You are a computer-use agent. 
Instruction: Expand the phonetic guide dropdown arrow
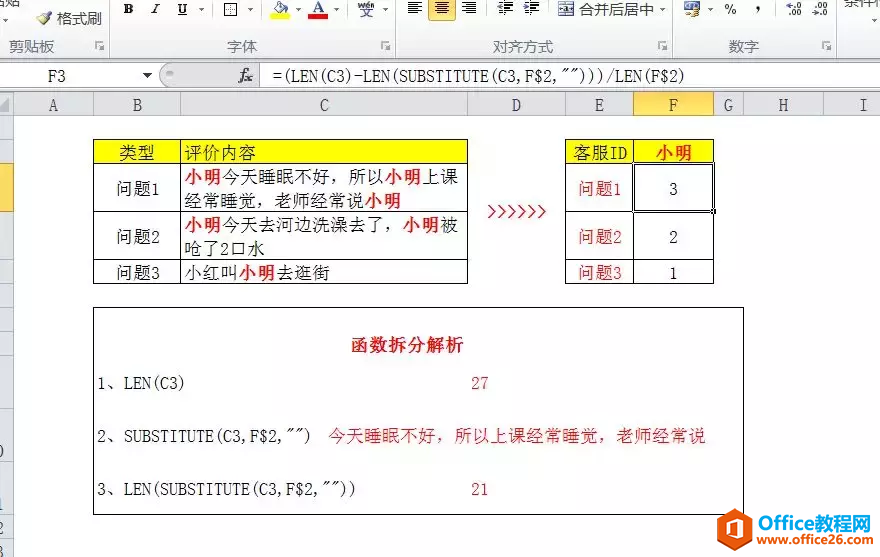tap(386, 10)
